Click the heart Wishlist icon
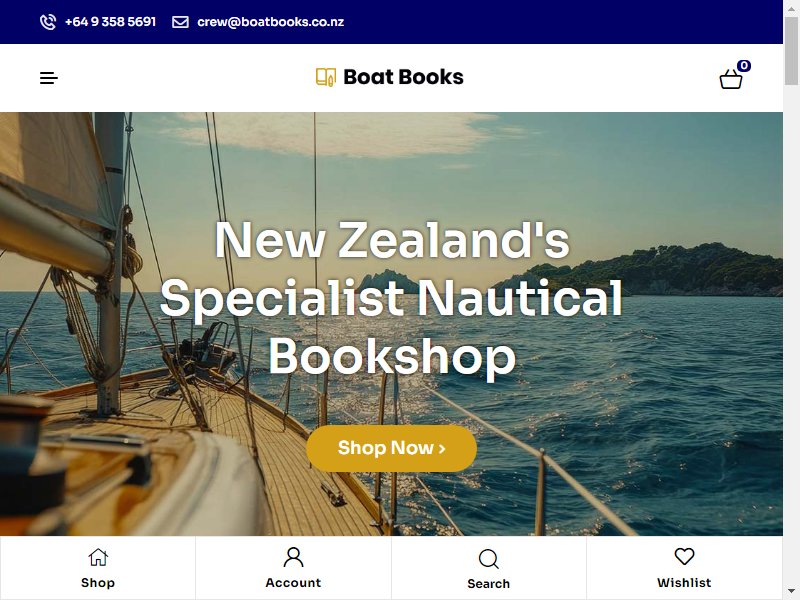 pyautogui.click(x=684, y=556)
